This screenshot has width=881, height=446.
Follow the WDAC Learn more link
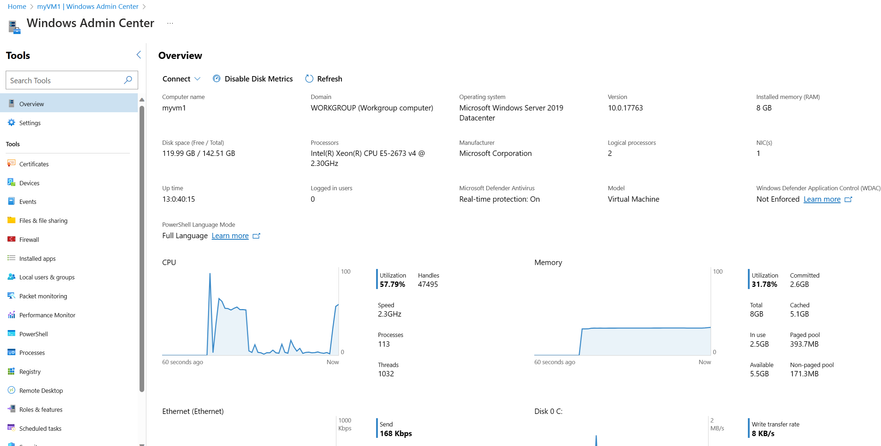[822, 199]
